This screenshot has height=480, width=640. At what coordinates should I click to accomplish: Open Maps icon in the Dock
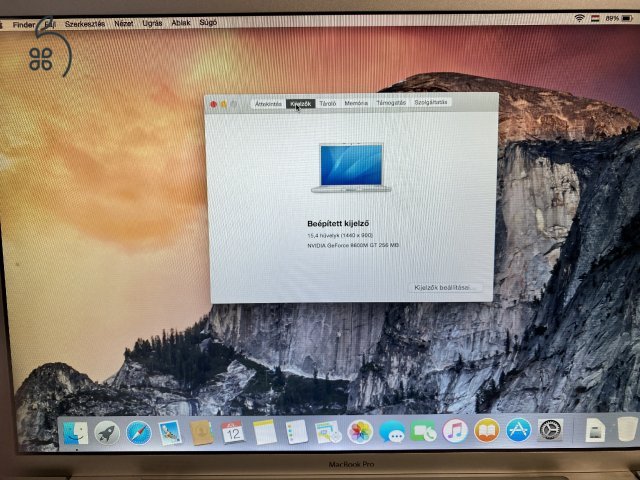pos(328,432)
